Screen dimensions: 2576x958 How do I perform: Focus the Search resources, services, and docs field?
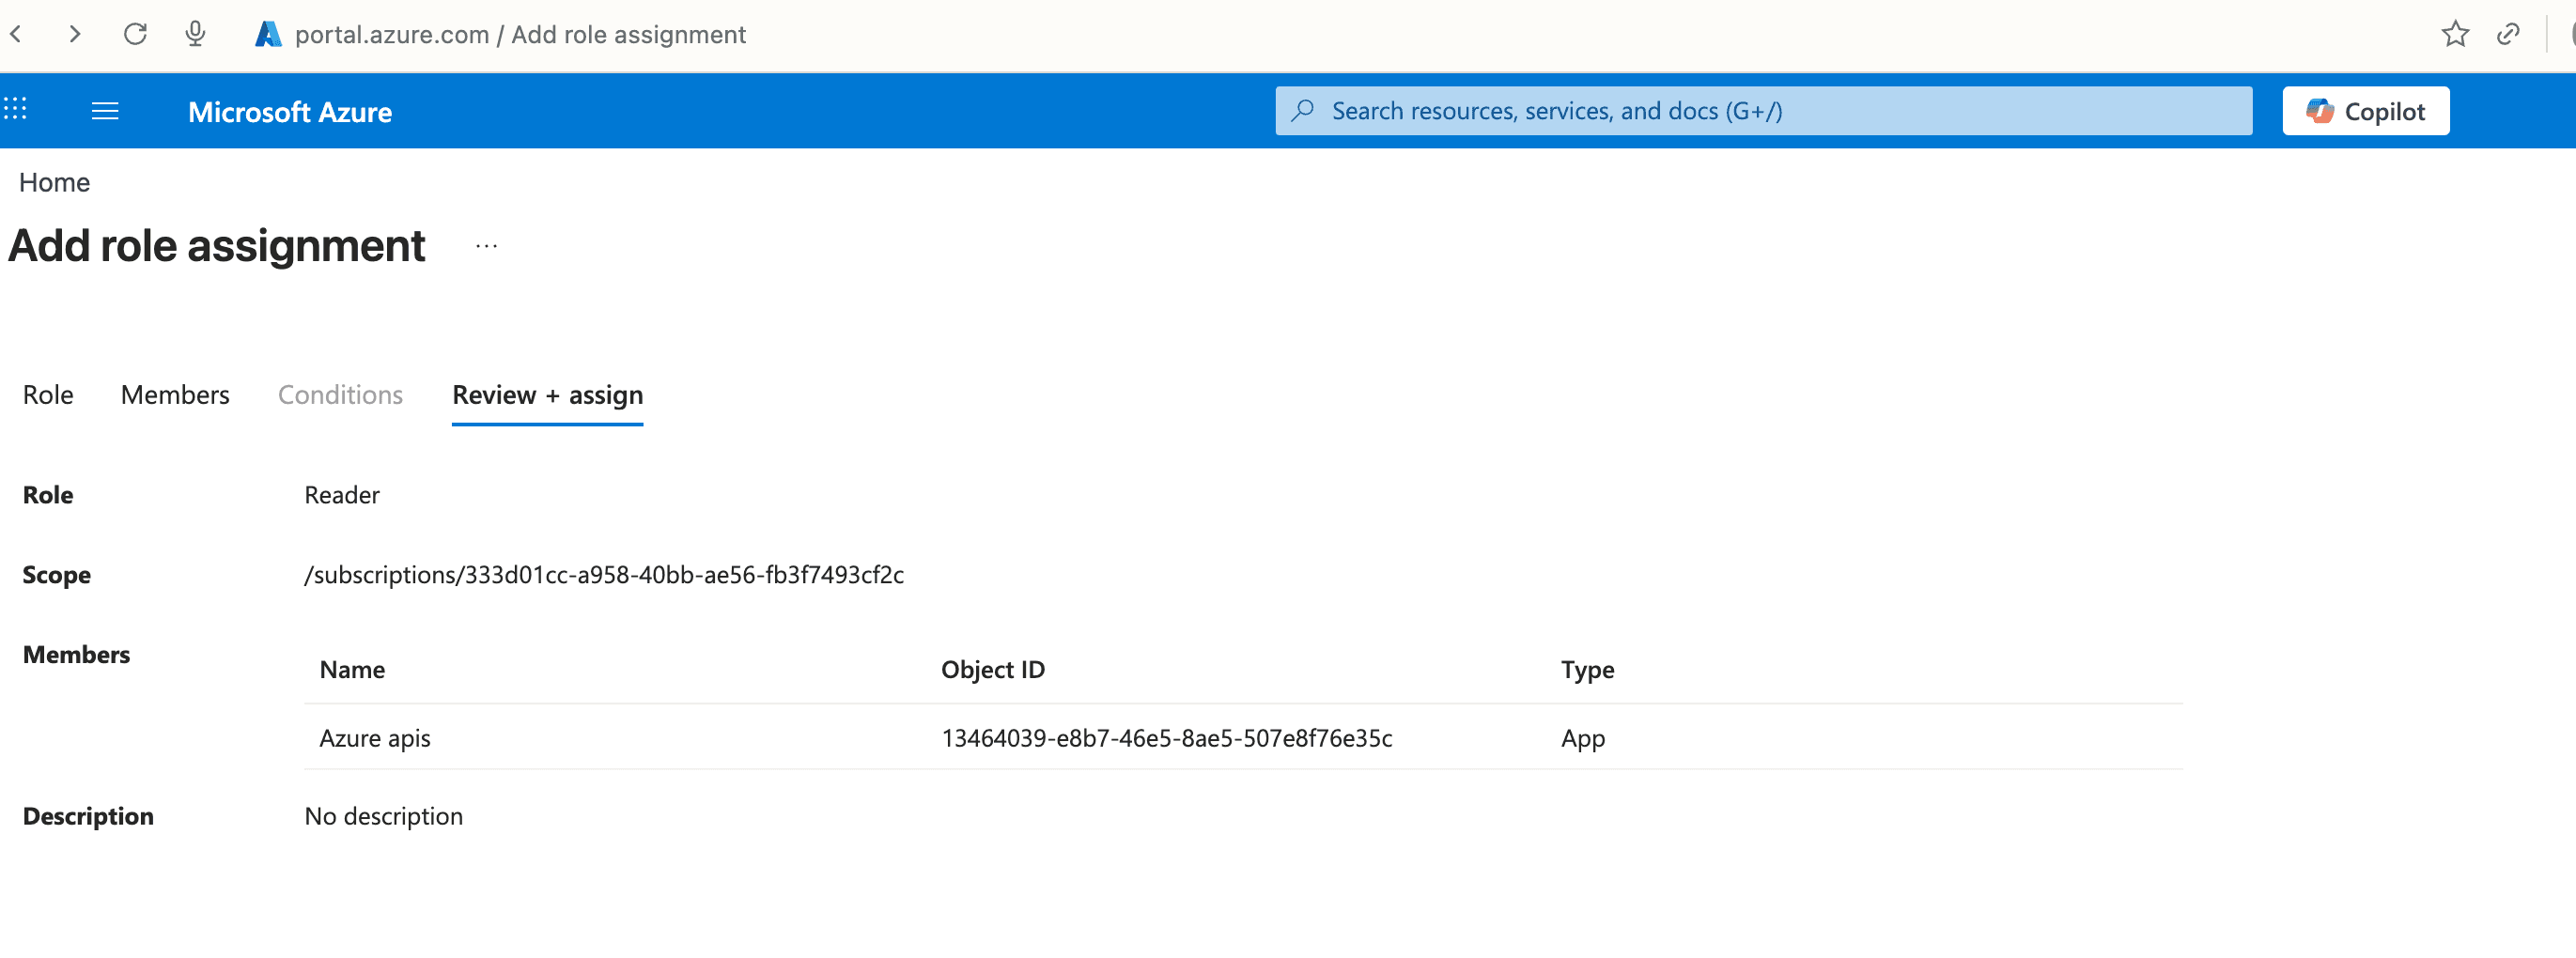1763,111
